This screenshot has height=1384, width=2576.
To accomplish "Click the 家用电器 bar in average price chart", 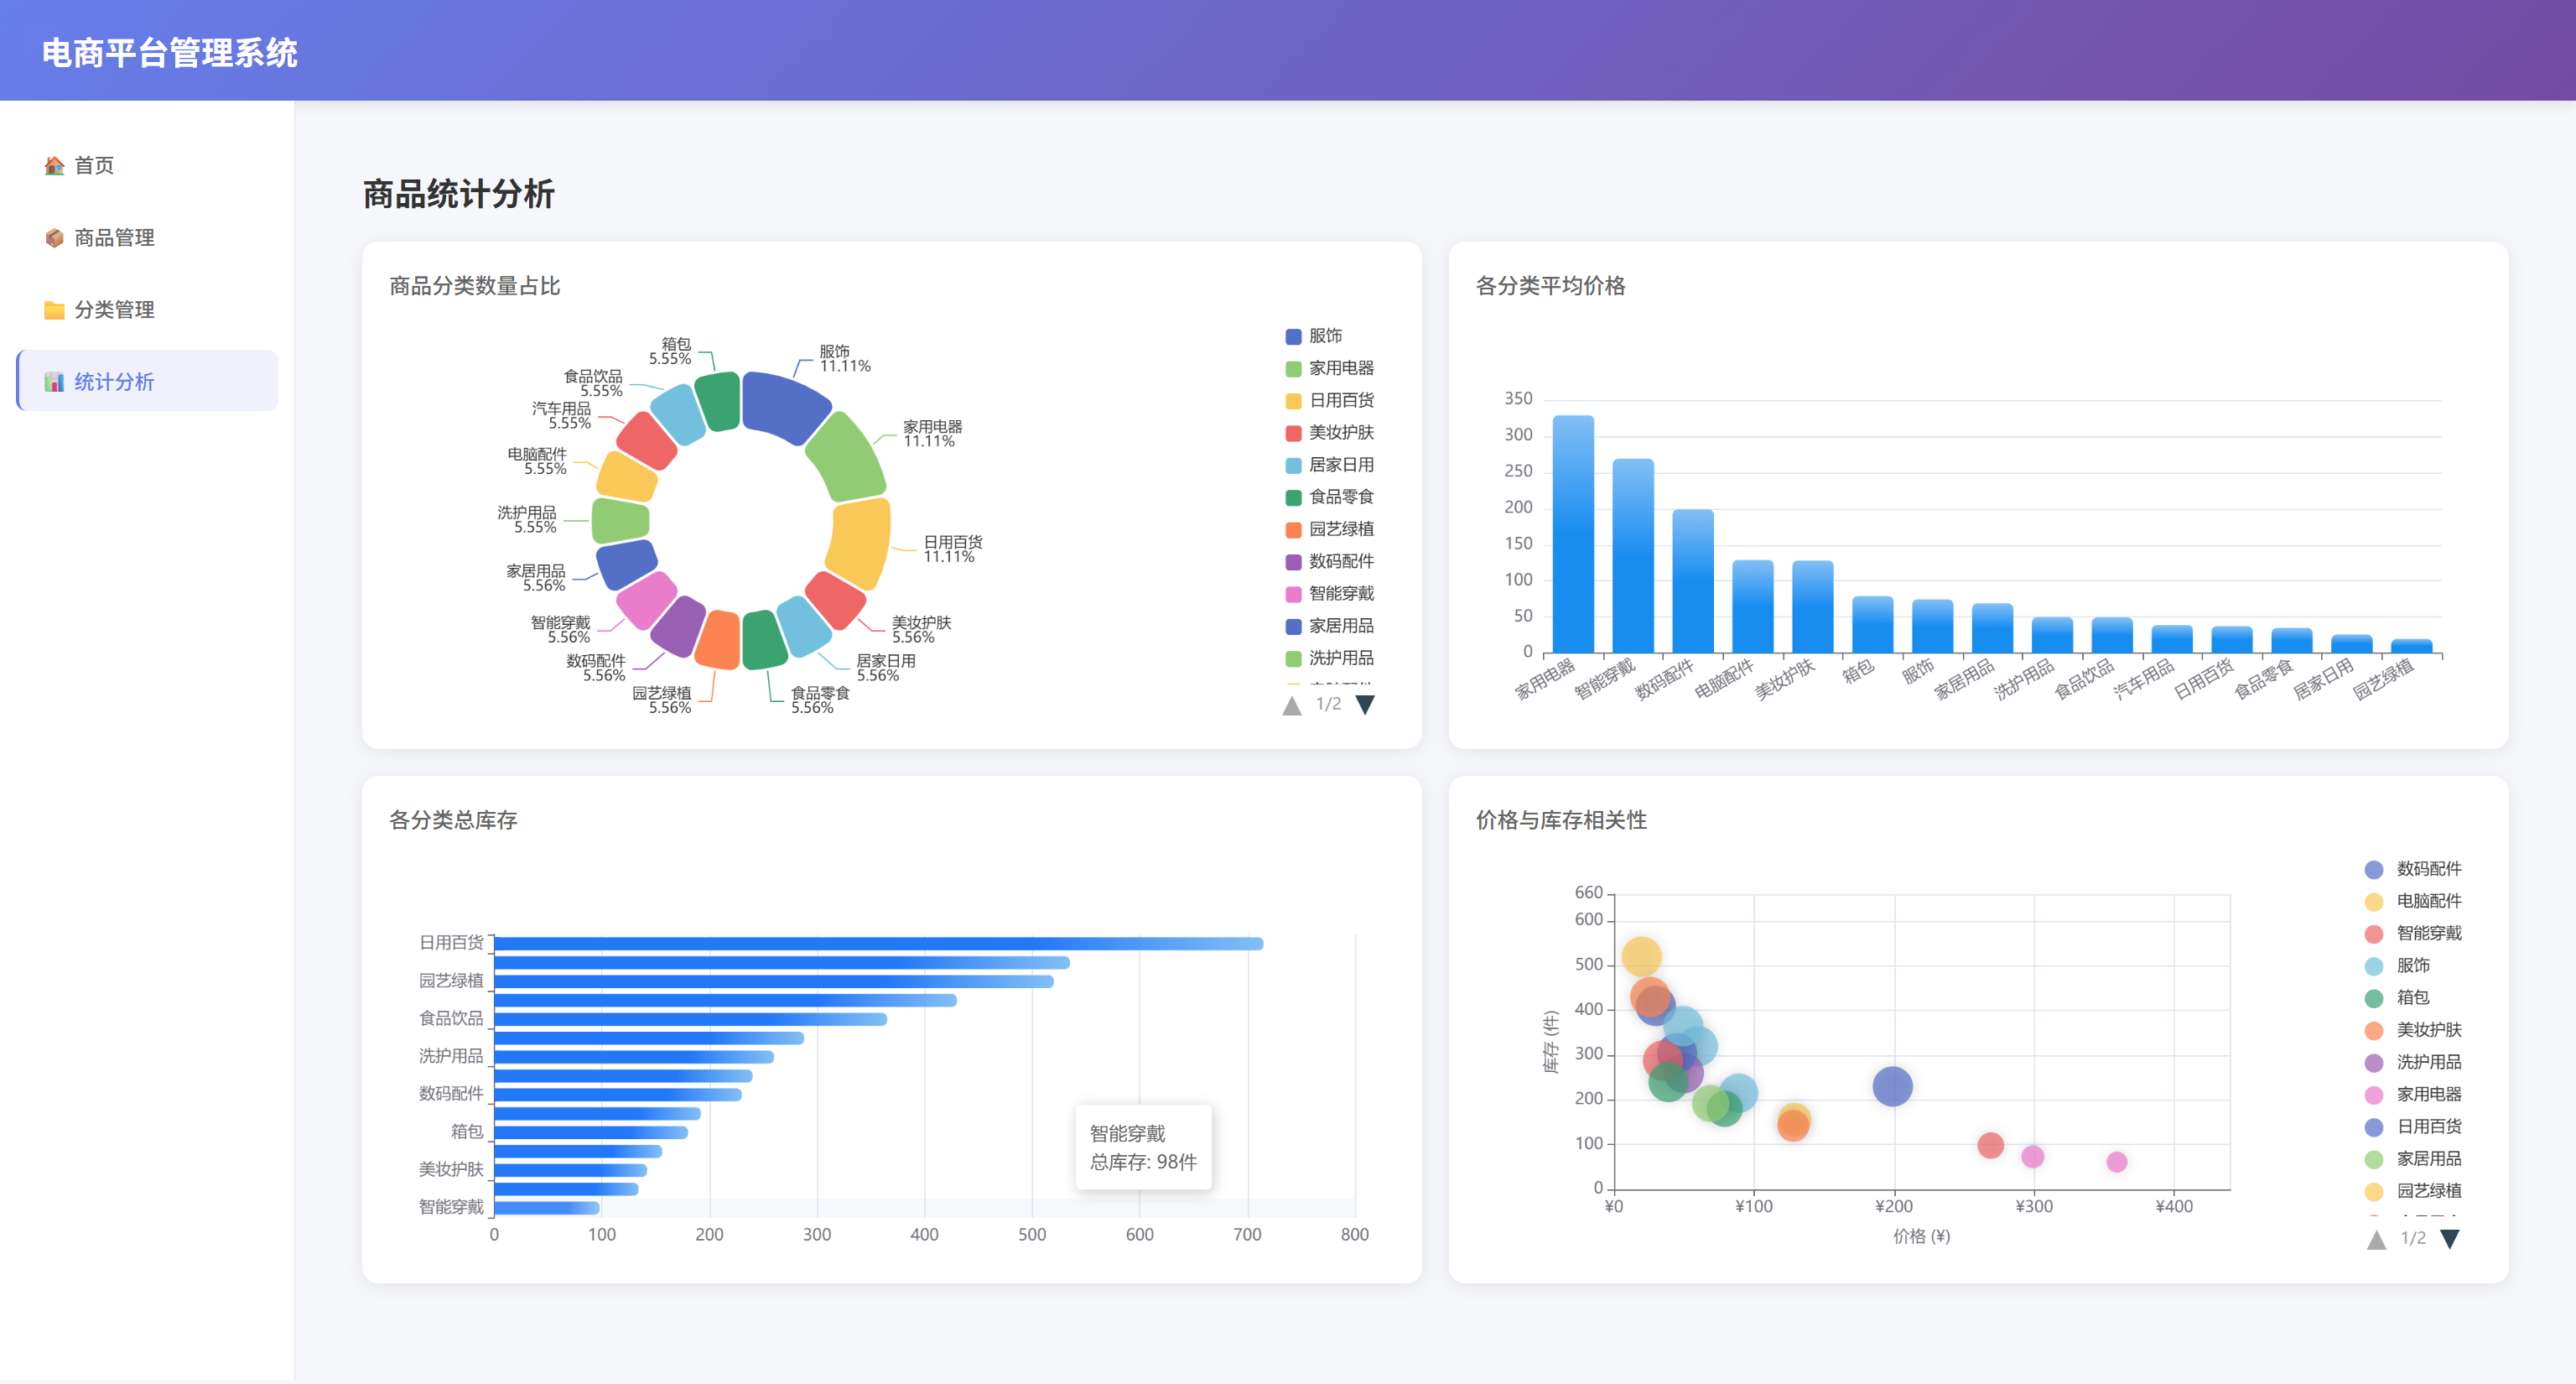I will coord(1573,534).
